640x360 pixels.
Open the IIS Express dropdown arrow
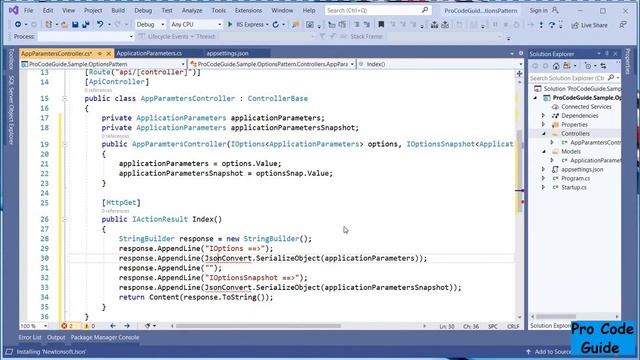267,25
